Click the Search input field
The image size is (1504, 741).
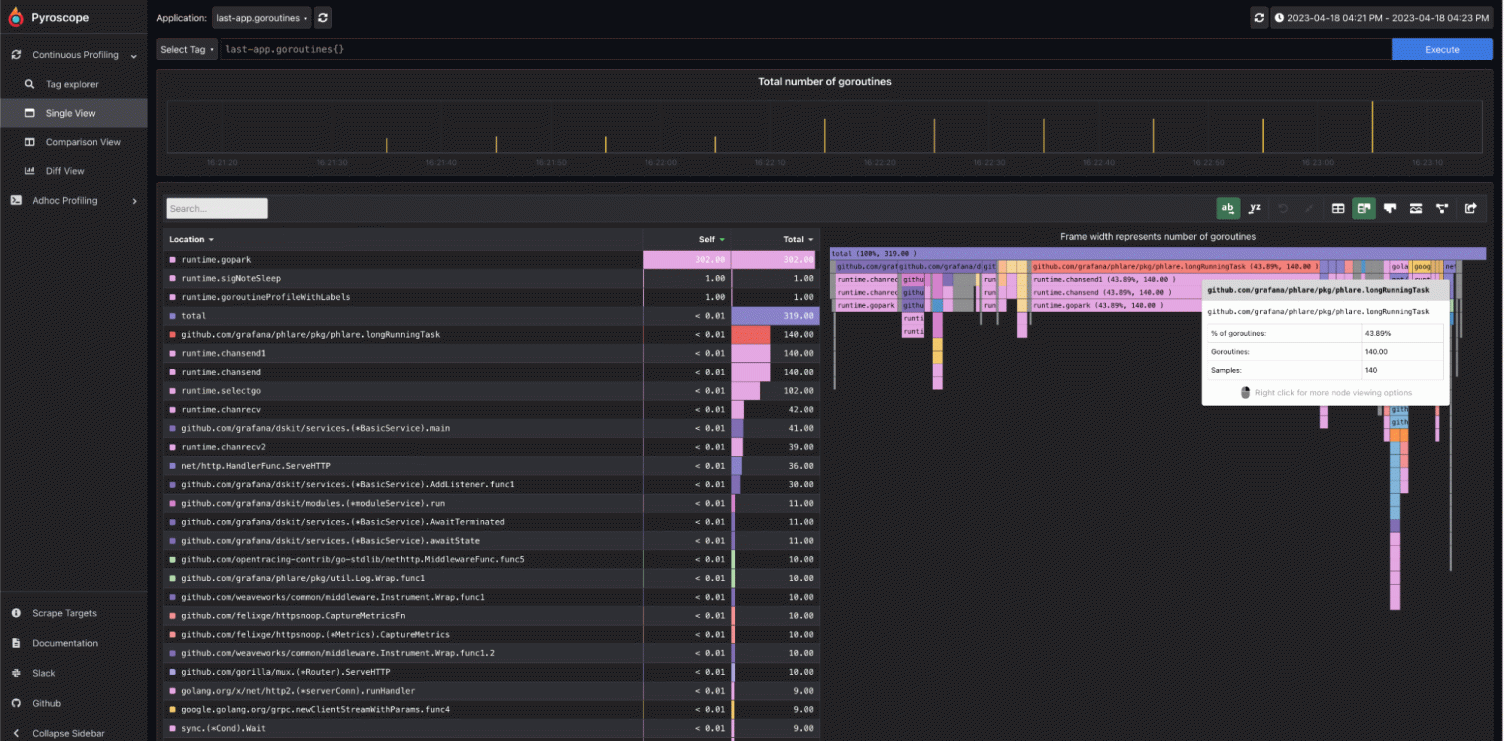pyautogui.click(x=216, y=208)
